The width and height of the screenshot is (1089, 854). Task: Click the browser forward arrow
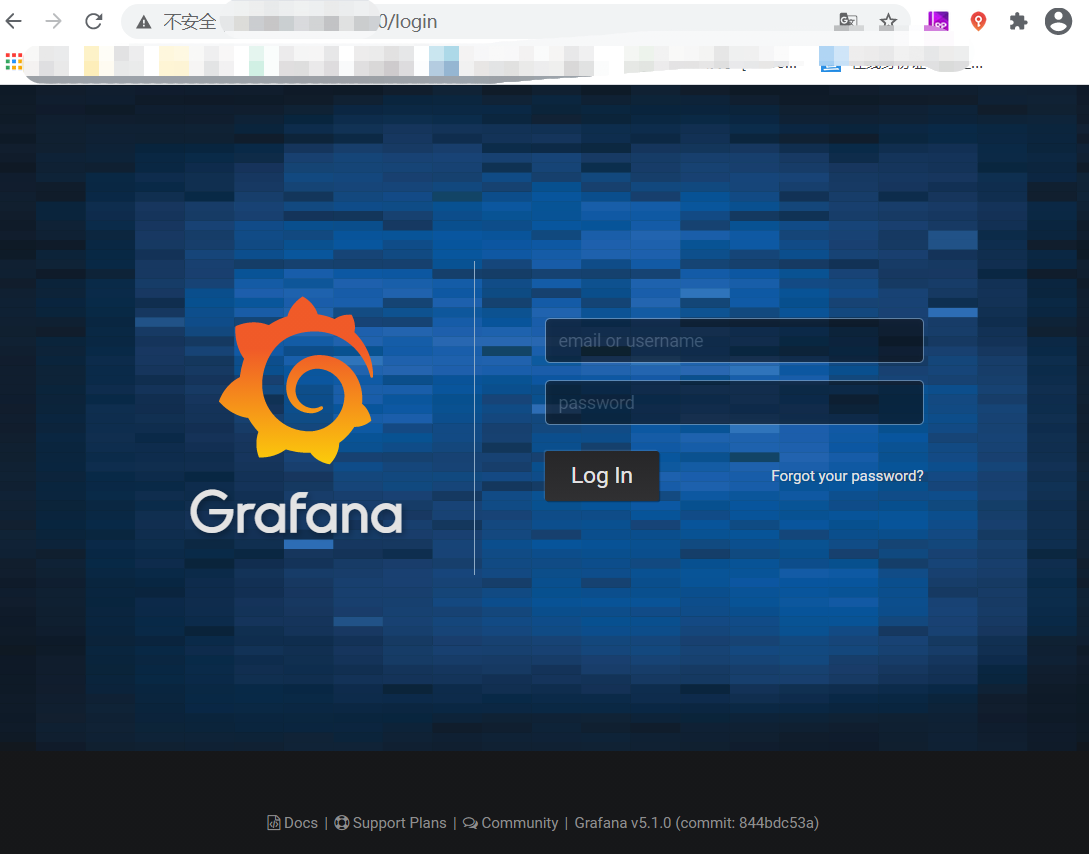[53, 22]
